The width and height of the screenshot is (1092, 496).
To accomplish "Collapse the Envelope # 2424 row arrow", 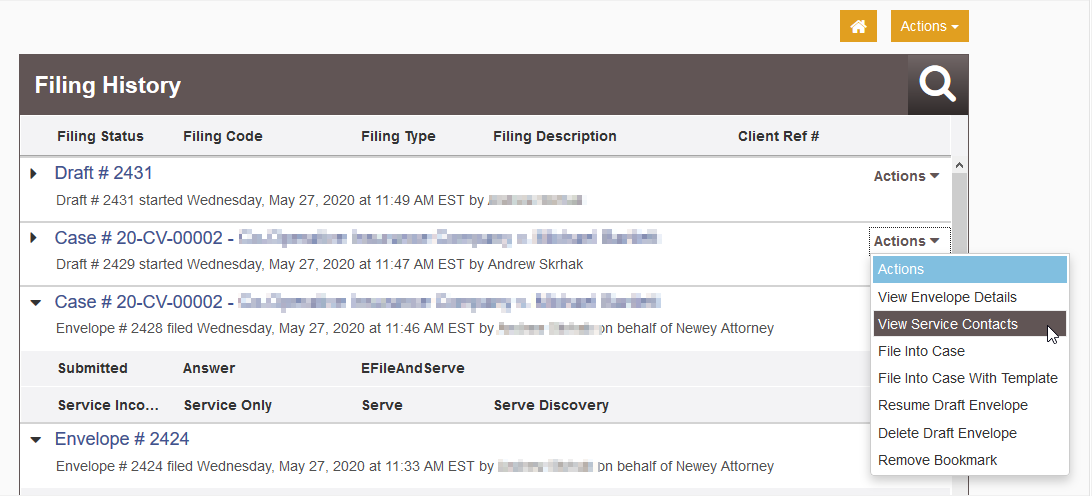I will pos(36,440).
